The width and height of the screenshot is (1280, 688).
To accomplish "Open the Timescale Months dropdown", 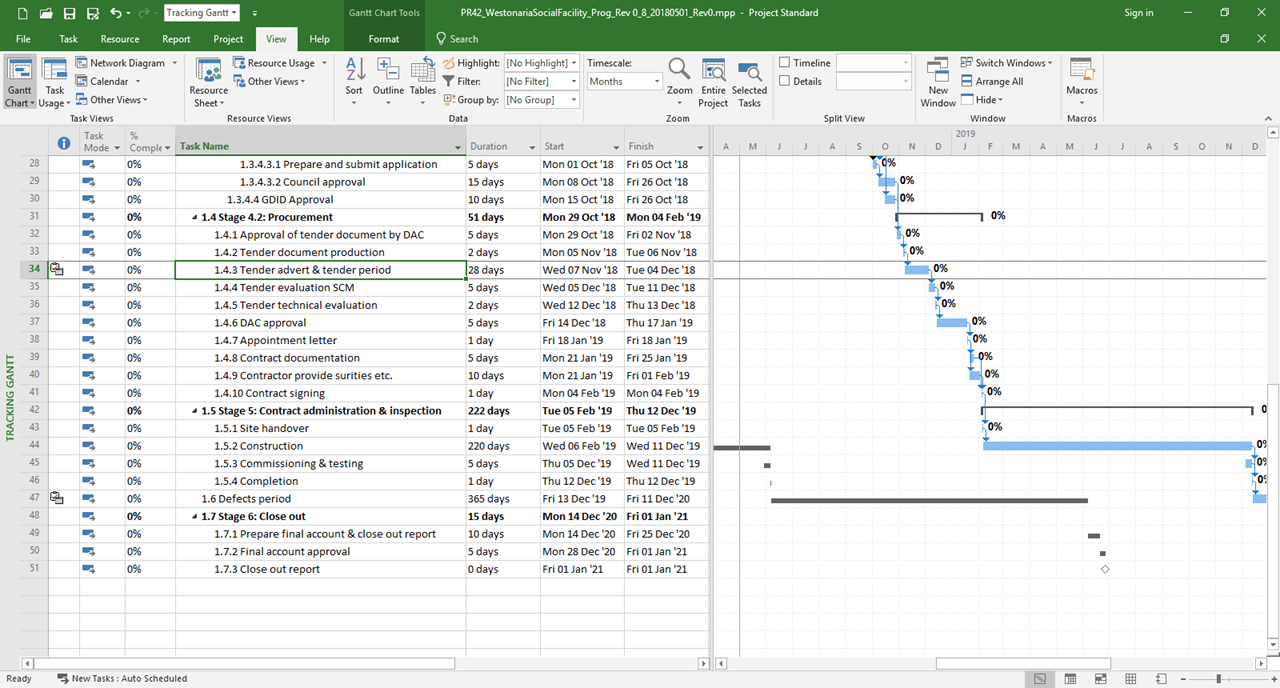I will click(657, 81).
